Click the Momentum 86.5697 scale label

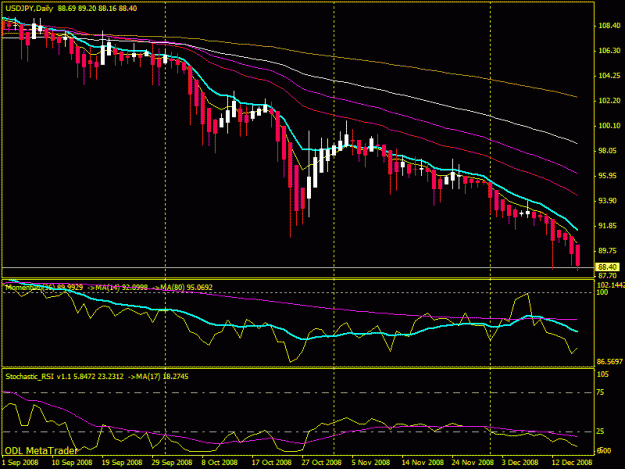tap(609, 362)
